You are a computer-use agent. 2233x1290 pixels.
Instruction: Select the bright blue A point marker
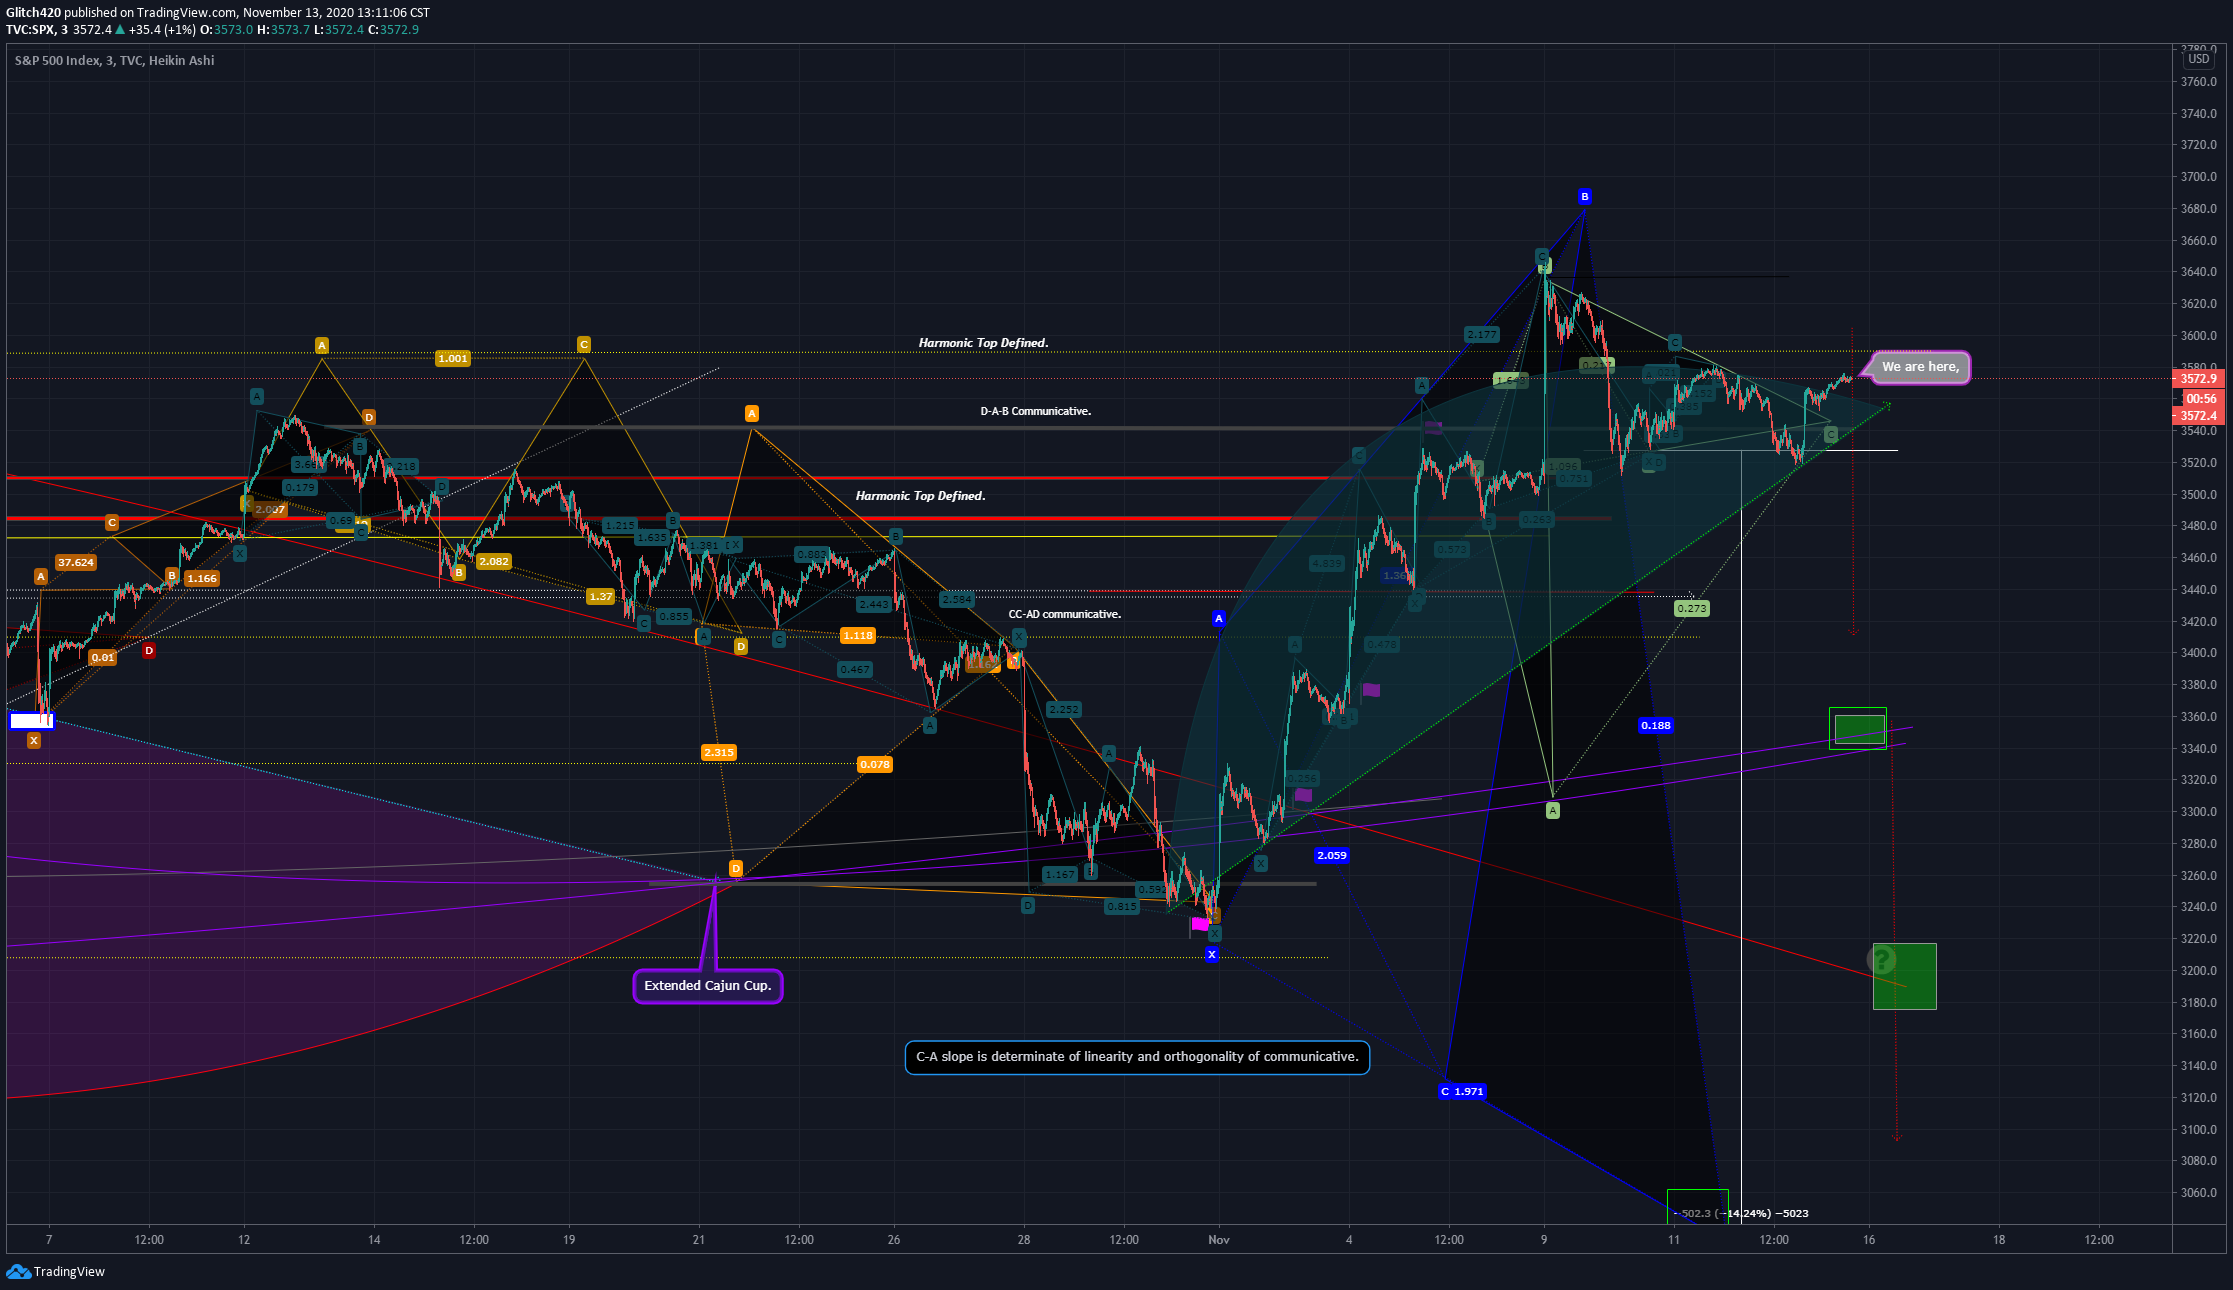pyautogui.click(x=1218, y=619)
